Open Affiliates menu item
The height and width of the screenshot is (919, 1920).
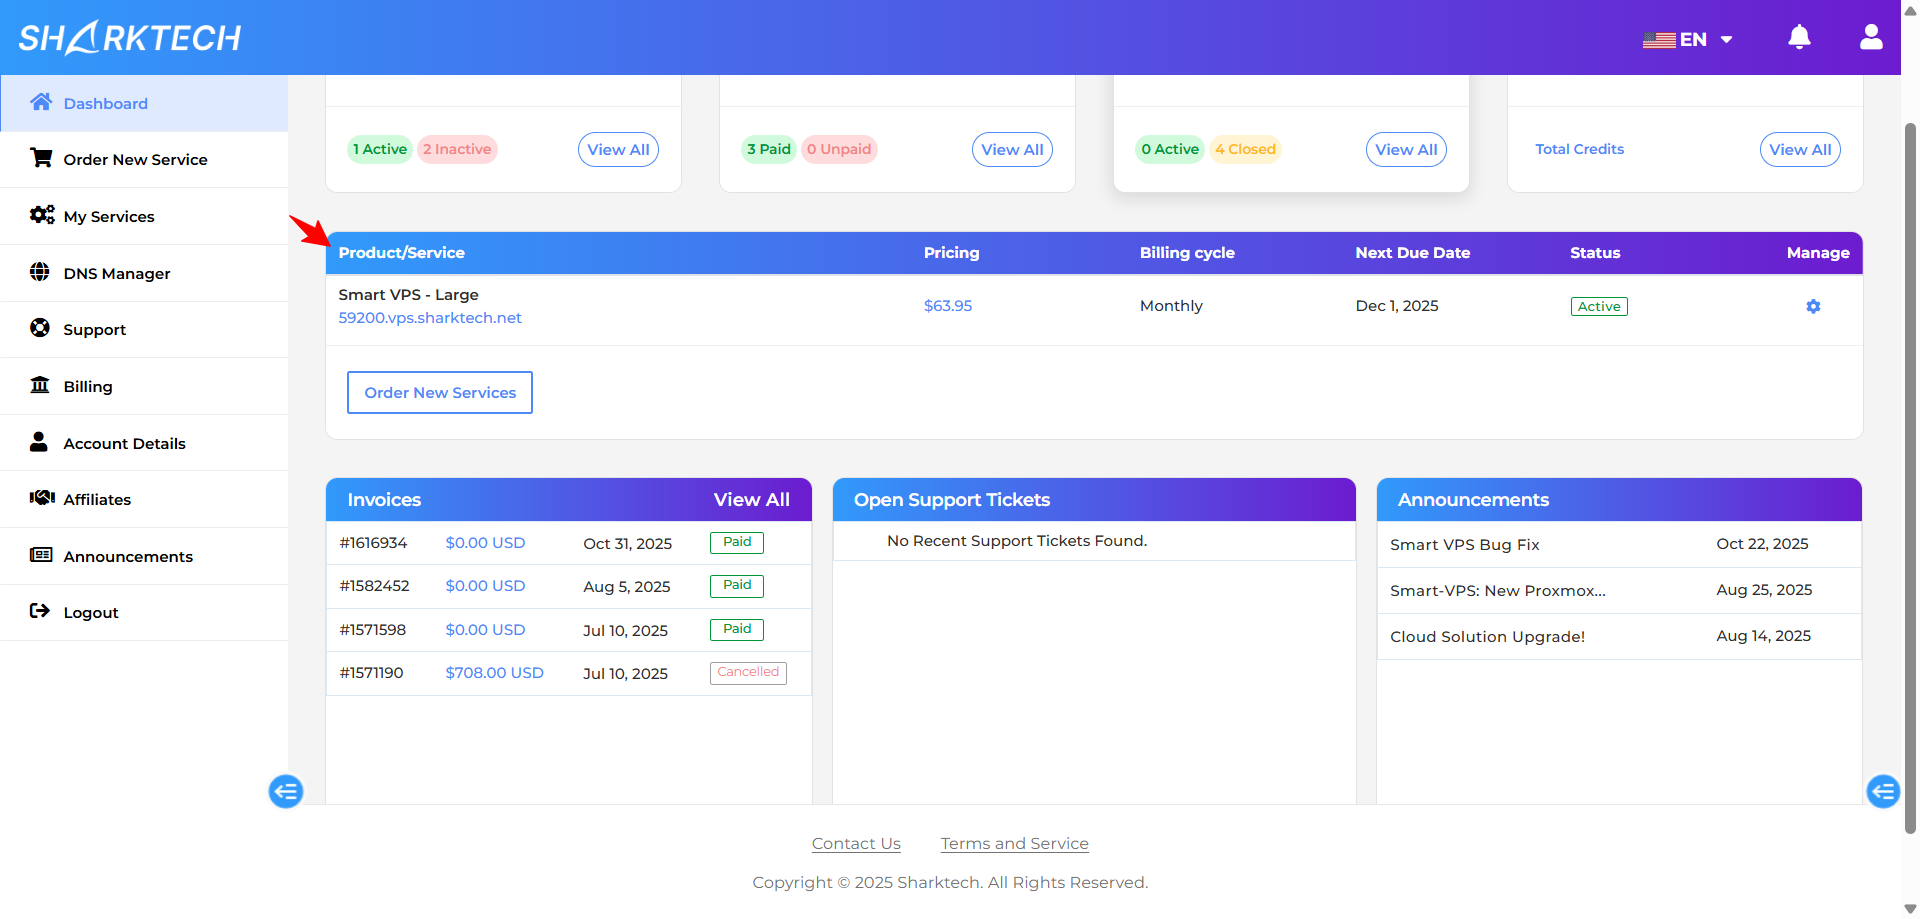pyautogui.click(x=144, y=500)
